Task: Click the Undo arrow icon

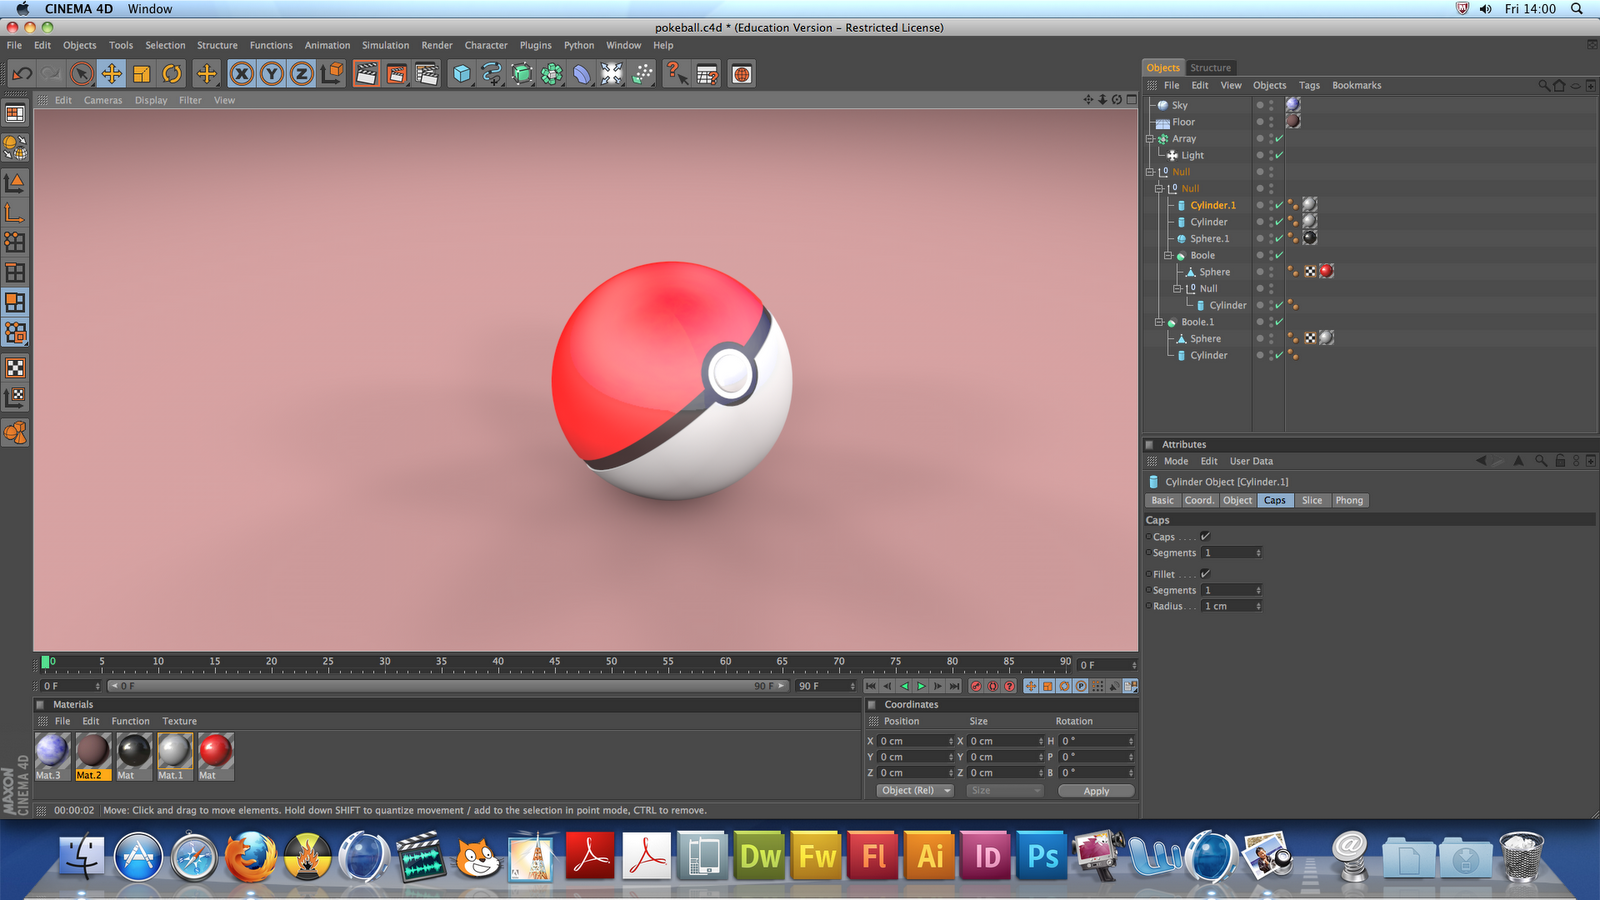Action: click(22, 74)
